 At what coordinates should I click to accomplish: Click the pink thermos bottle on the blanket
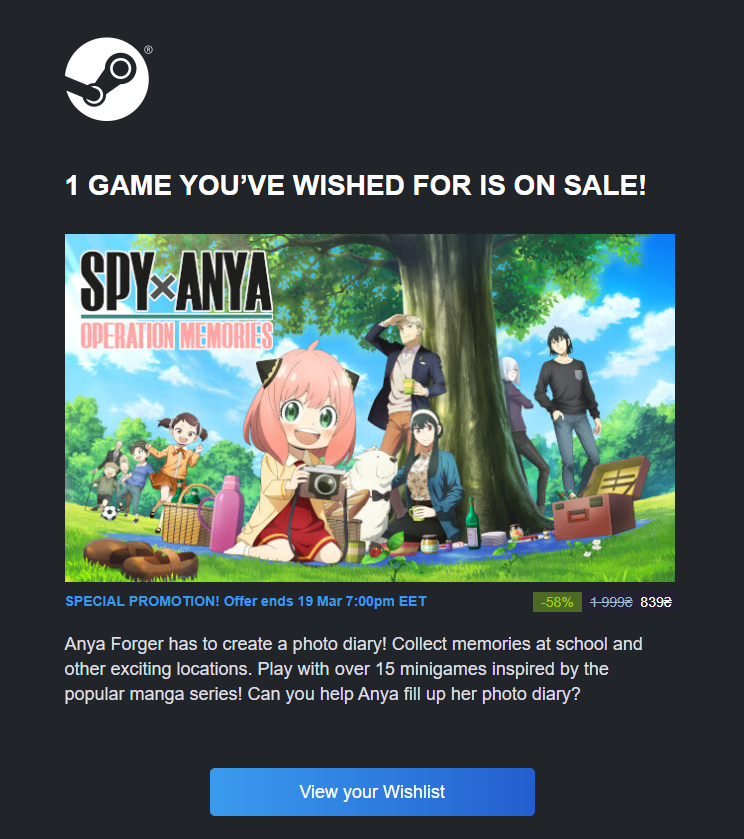[x=227, y=513]
